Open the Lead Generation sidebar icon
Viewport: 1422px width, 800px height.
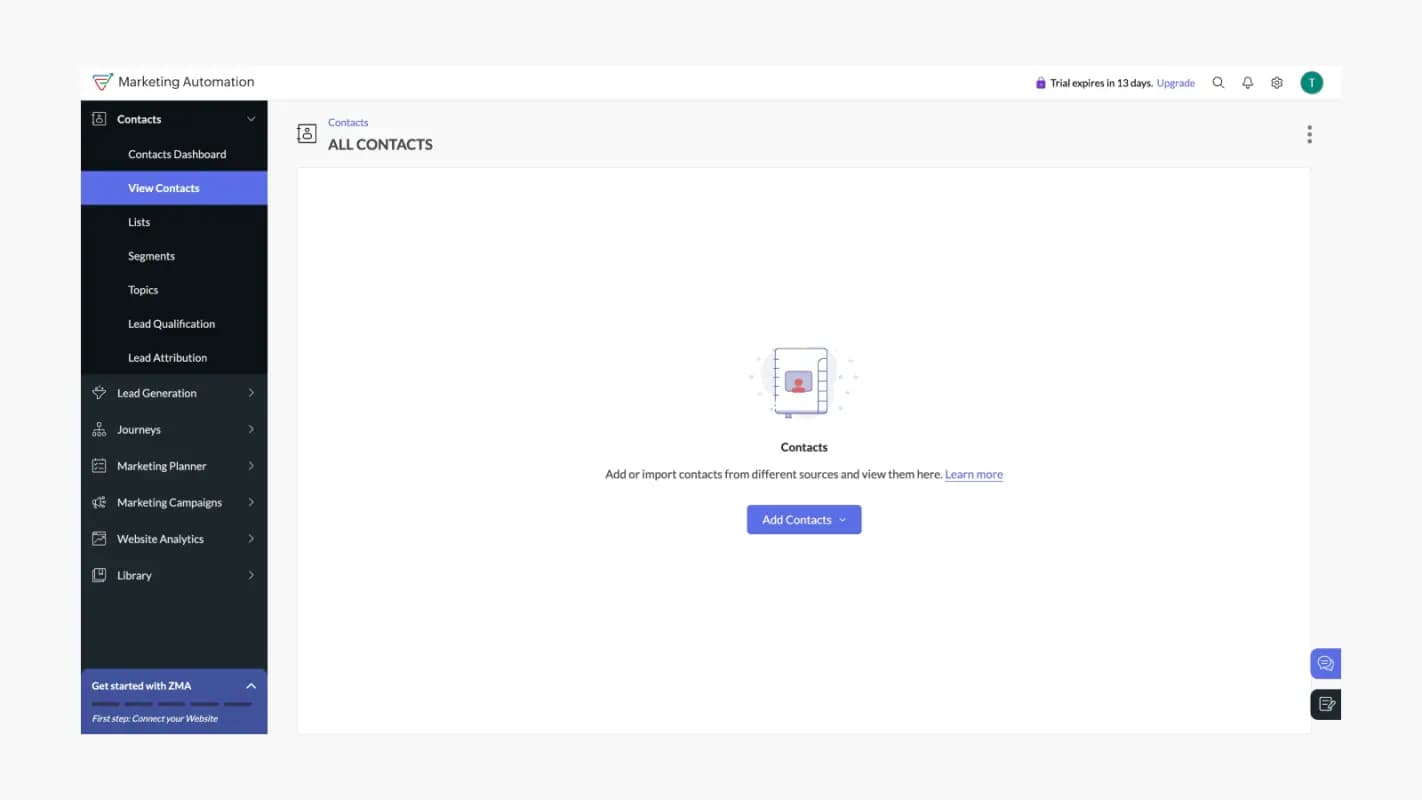(99, 393)
